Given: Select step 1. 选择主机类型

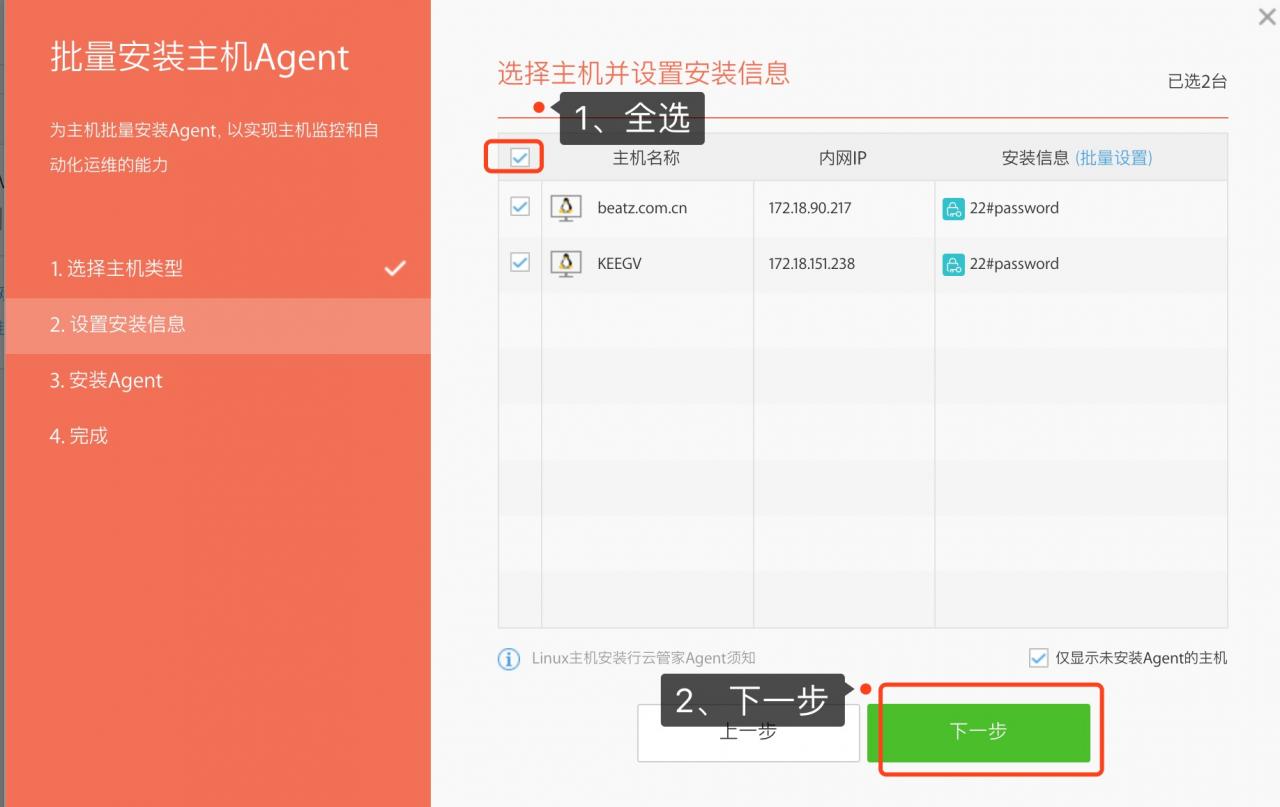Looking at the screenshot, I should pyautogui.click(x=117, y=269).
